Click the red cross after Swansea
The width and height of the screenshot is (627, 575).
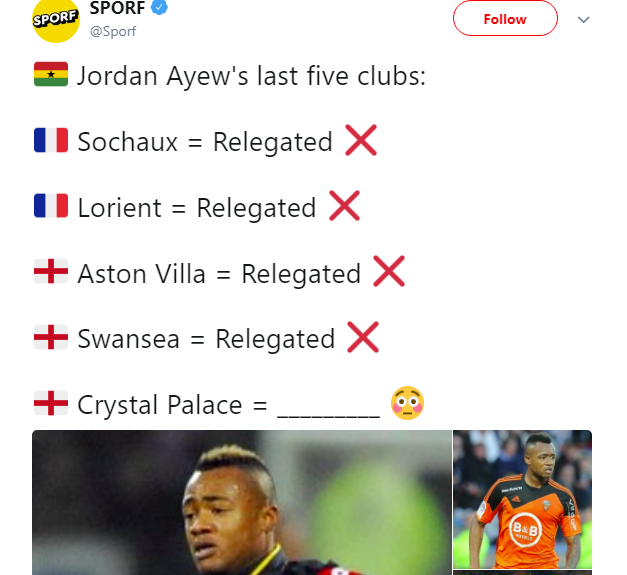pyautogui.click(x=362, y=338)
